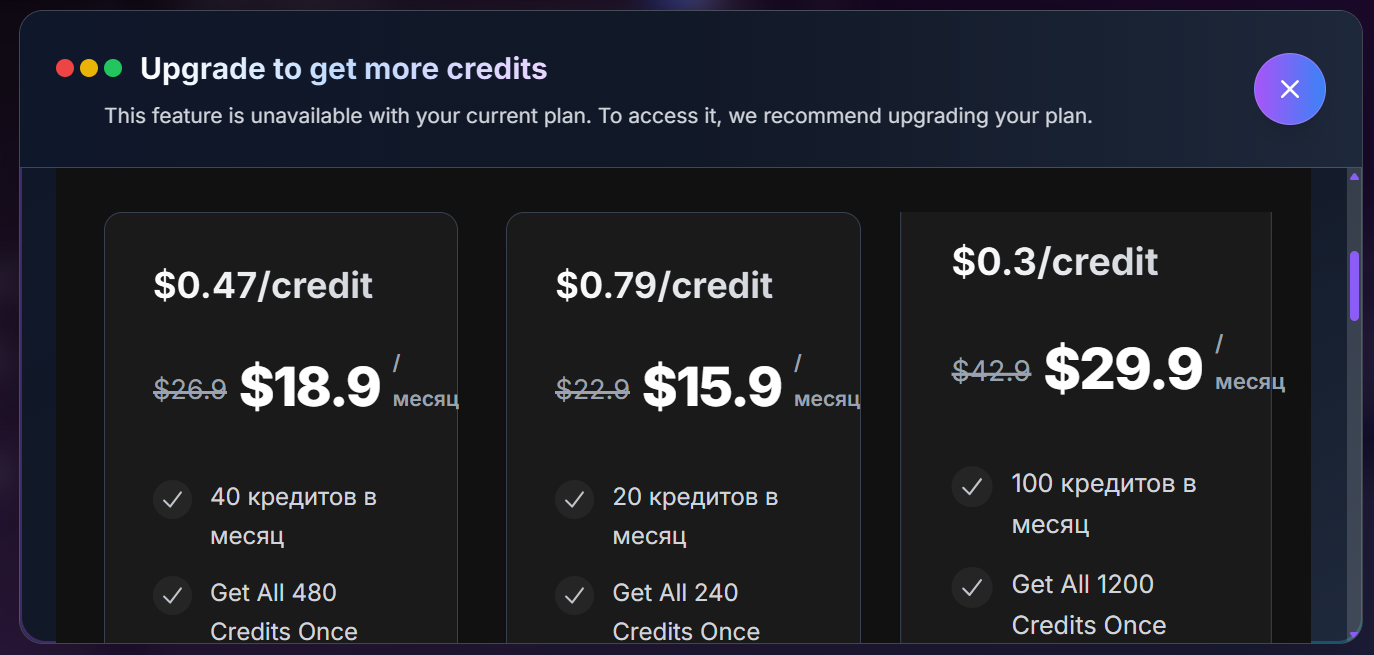The width and height of the screenshot is (1374, 655).
Task: Click the checkmark beside Get All 480 Credits
Action: [172, 595]
